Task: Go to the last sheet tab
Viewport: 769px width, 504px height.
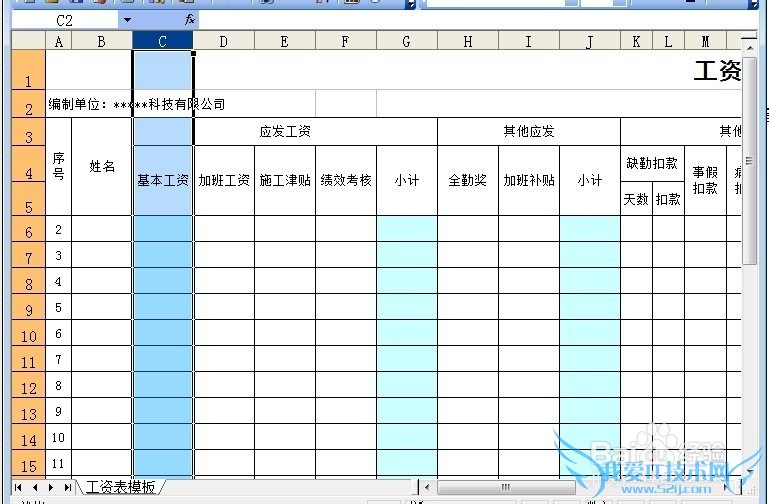Action: (67, 487)
